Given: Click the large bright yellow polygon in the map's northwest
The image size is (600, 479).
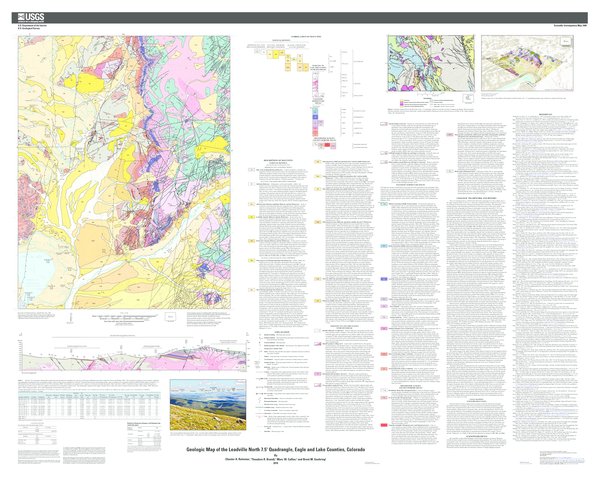Looking at the screenshot, I should pos(90,81).
